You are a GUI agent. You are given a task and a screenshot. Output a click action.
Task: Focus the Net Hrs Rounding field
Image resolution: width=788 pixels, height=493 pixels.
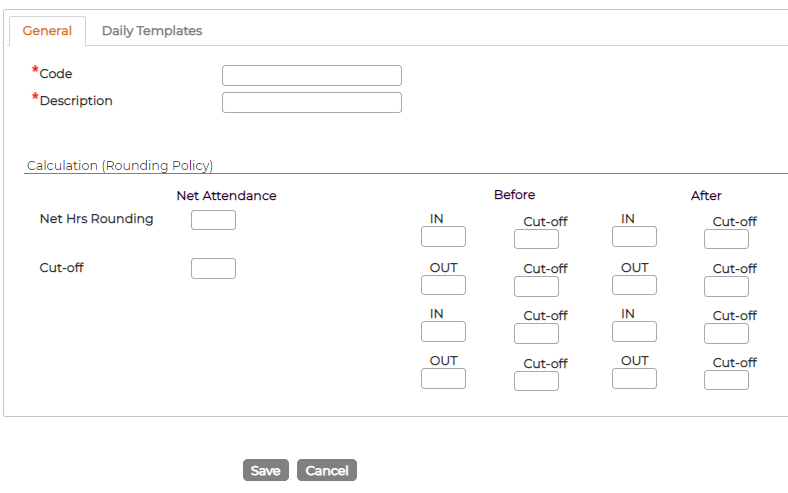(213, 220)
